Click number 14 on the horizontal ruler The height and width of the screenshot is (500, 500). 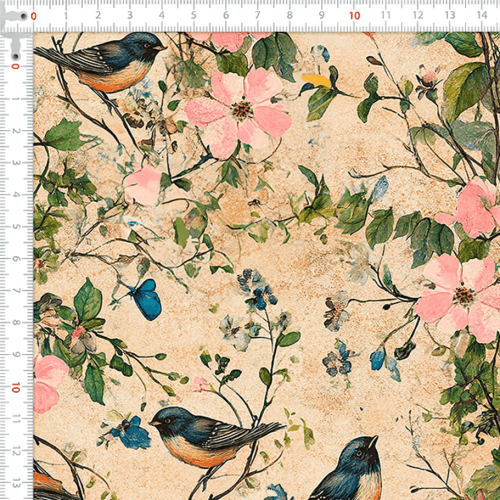(x=482, y=15)
